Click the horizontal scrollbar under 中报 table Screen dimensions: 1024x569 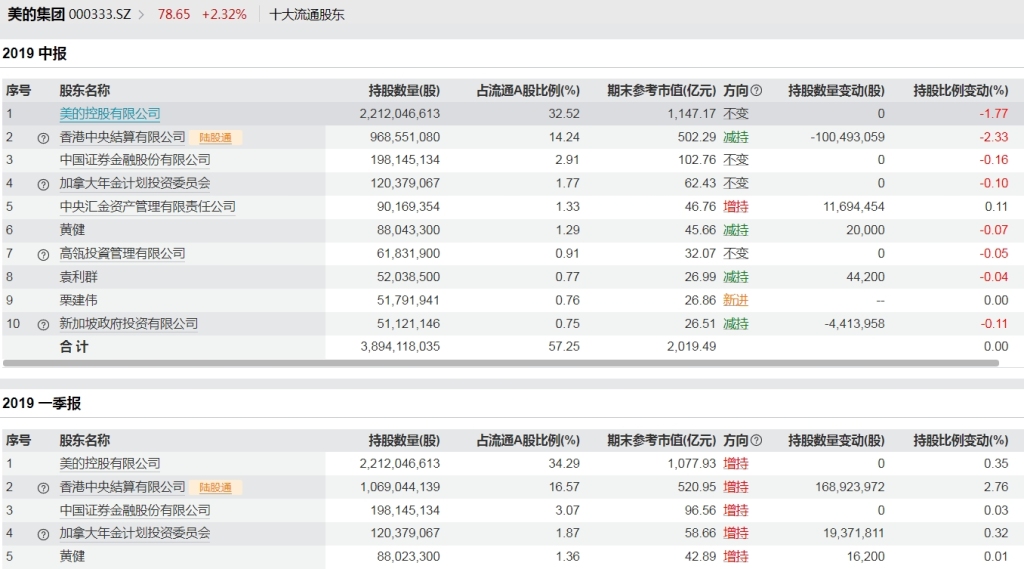click(x=501, y=363)
